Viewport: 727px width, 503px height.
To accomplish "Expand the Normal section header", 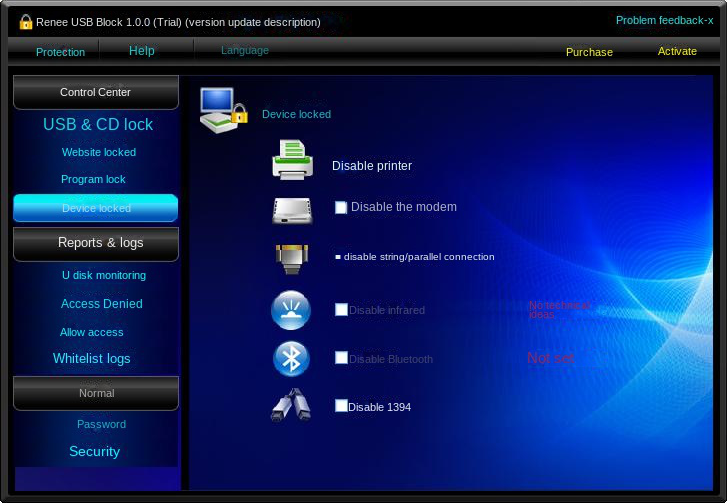I will tap(96, 393).
